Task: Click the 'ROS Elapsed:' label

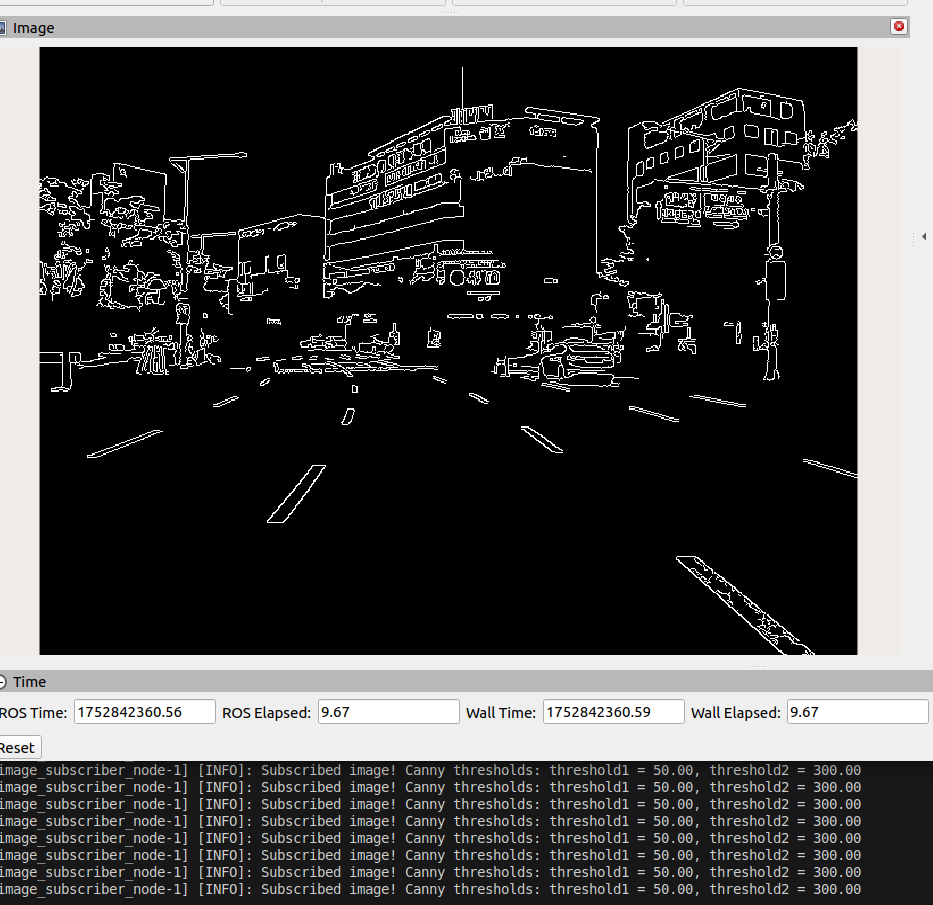Action: click(267, 713)
